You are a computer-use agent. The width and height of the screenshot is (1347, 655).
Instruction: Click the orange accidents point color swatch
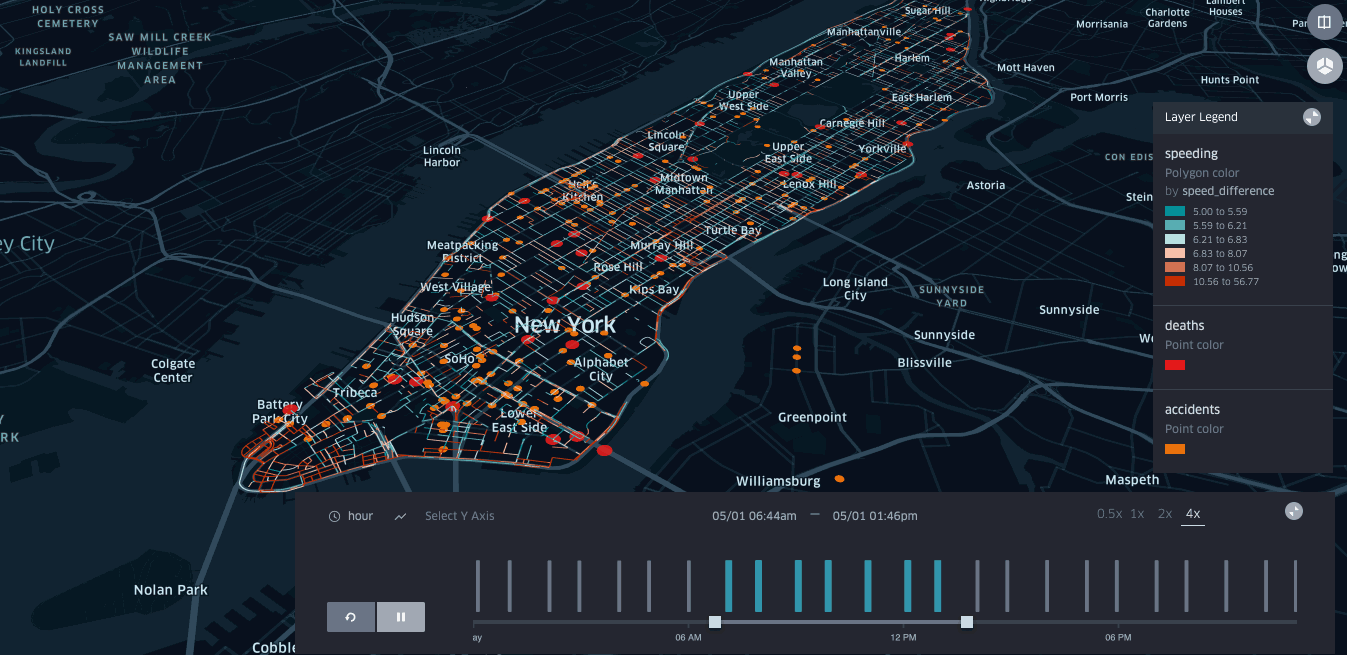pos(1175,449)
